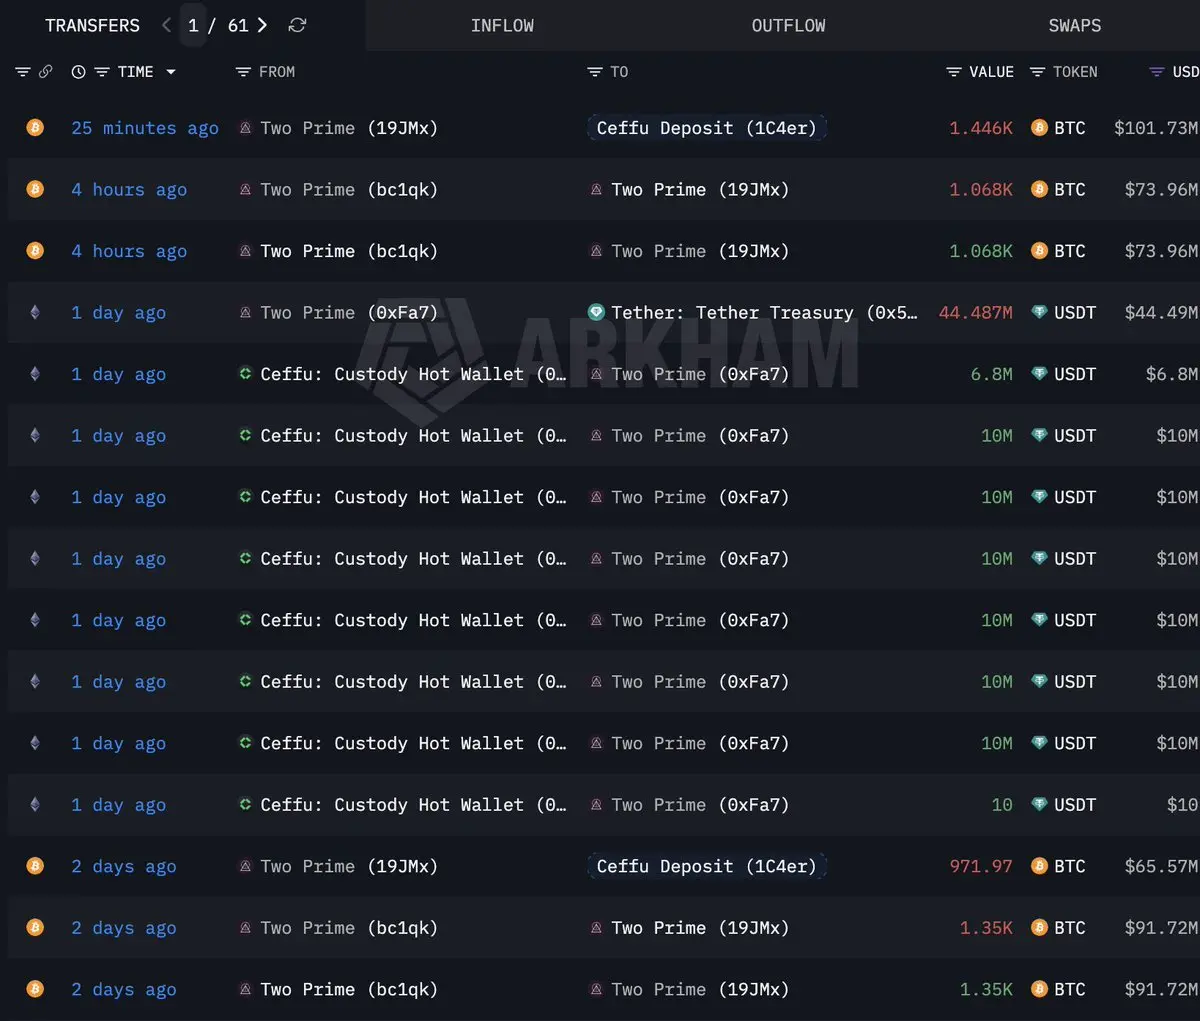Screen dimensions: 1200x1021
Task: Click Two Prime sender icon in 971.97 row
Action: (245, 866)
